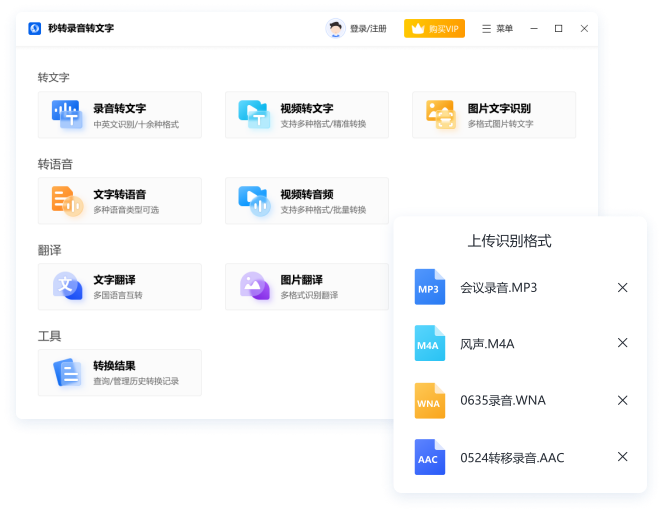Select 视频转文字 feature title
Screen dimensions: 663x513
coord(307,109)
